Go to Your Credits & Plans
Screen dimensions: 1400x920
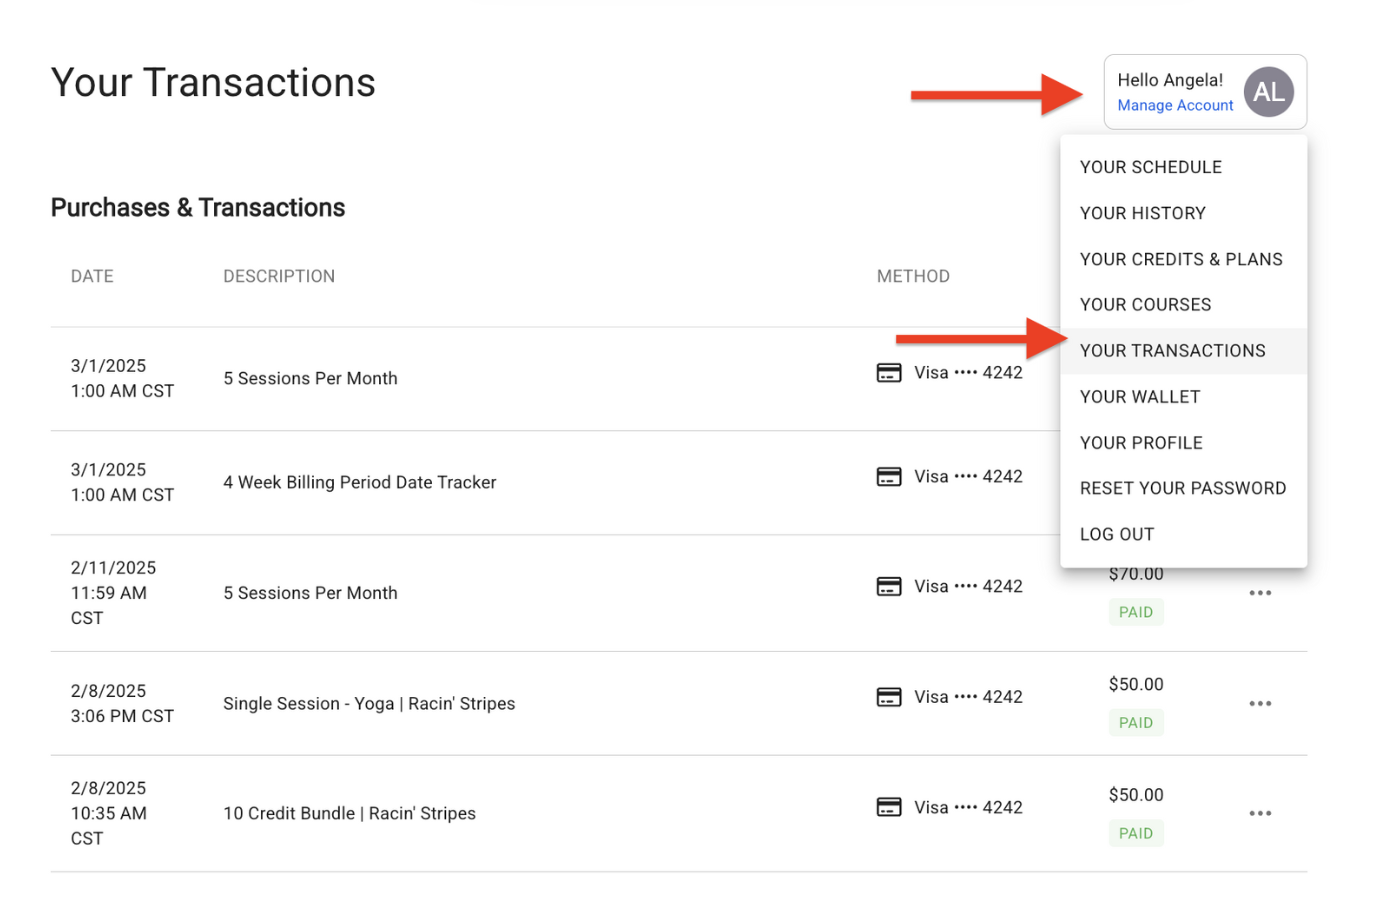1180,259
